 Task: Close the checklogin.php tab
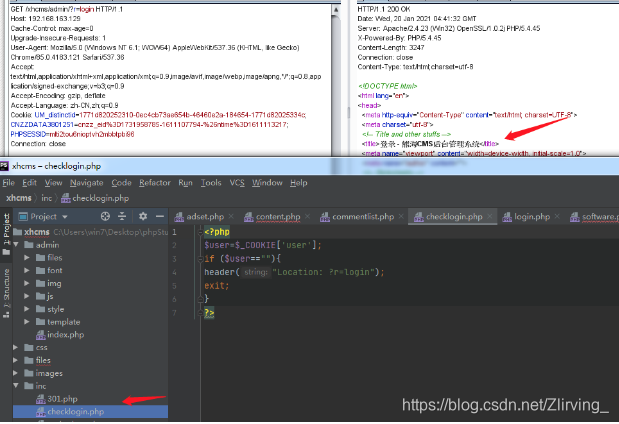point(490,216)
